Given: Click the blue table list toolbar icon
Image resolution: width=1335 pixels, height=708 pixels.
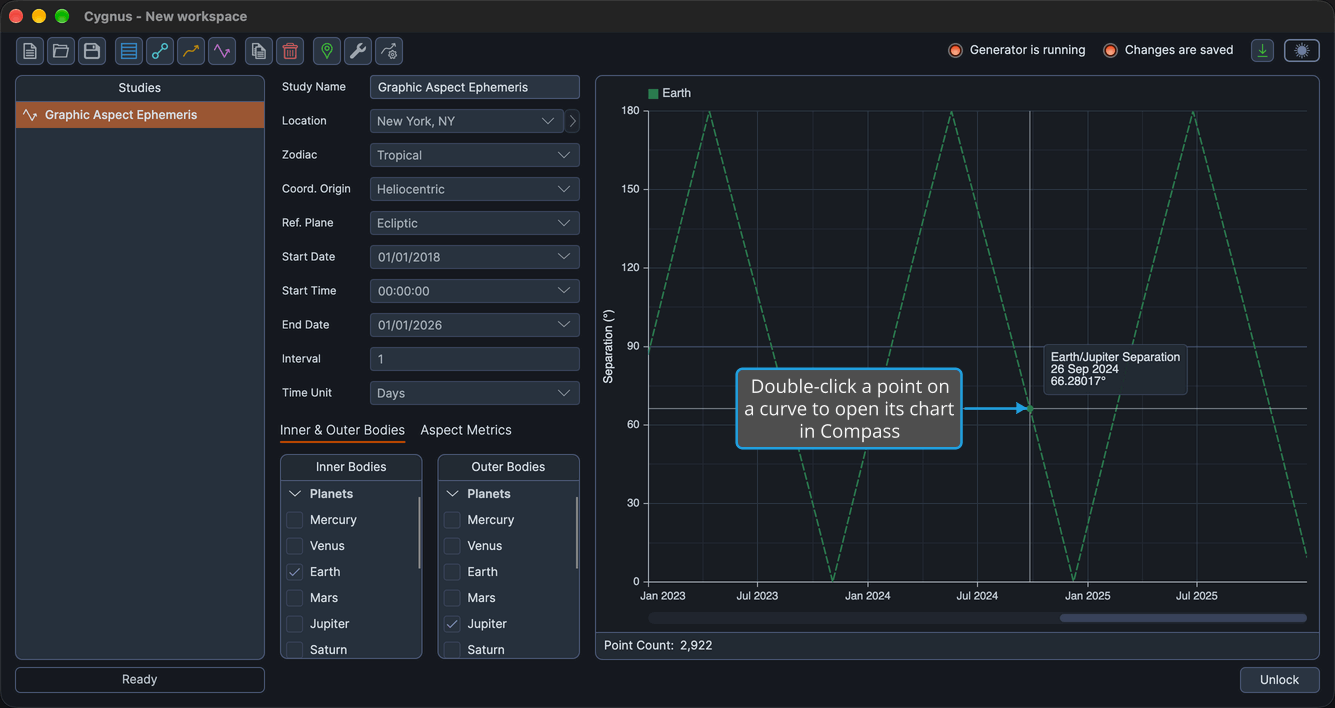Looking at the screenshot, I should click(129, 51).
